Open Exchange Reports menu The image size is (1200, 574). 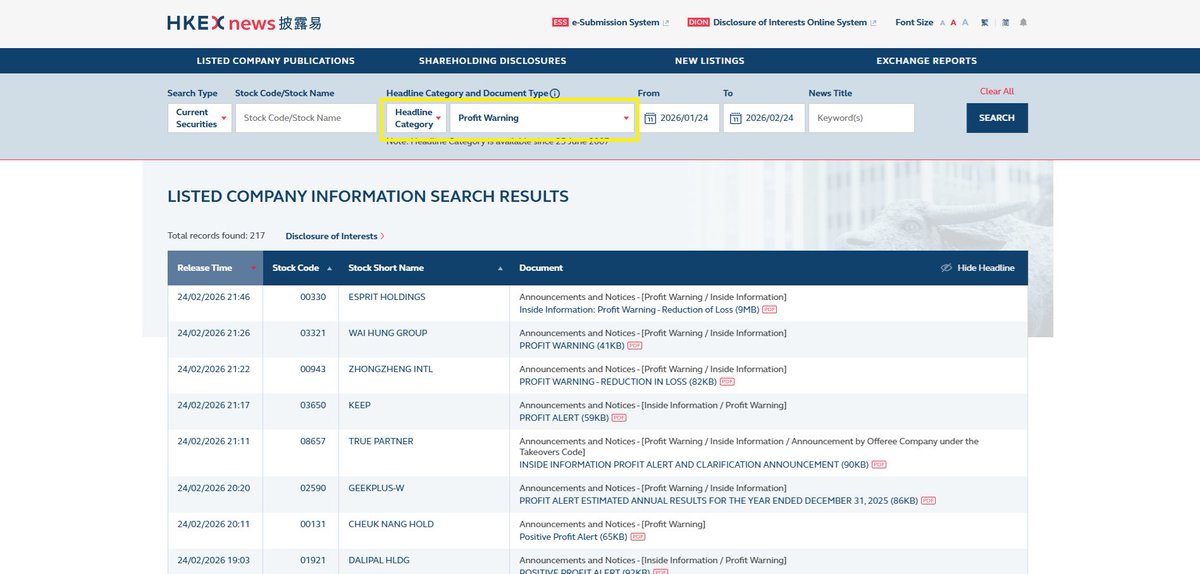pyautogui.click(x=927, y=61)
